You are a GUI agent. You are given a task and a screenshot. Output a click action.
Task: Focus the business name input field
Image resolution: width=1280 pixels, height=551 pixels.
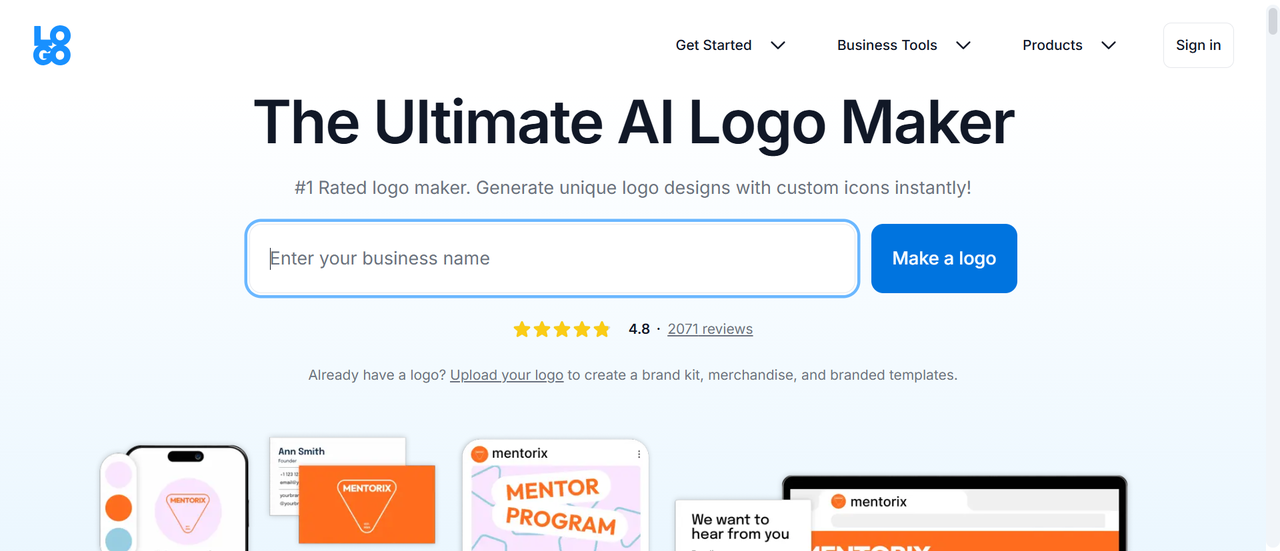[x=552, y=258]
